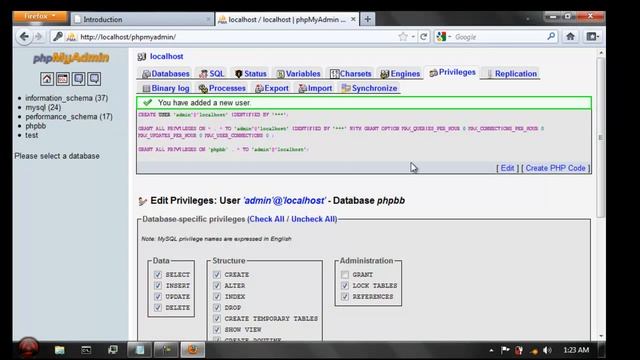Switch to the Variables tab
Image resolution: width=640 pixels, height=360 pixels.
[x=298, y=74]
